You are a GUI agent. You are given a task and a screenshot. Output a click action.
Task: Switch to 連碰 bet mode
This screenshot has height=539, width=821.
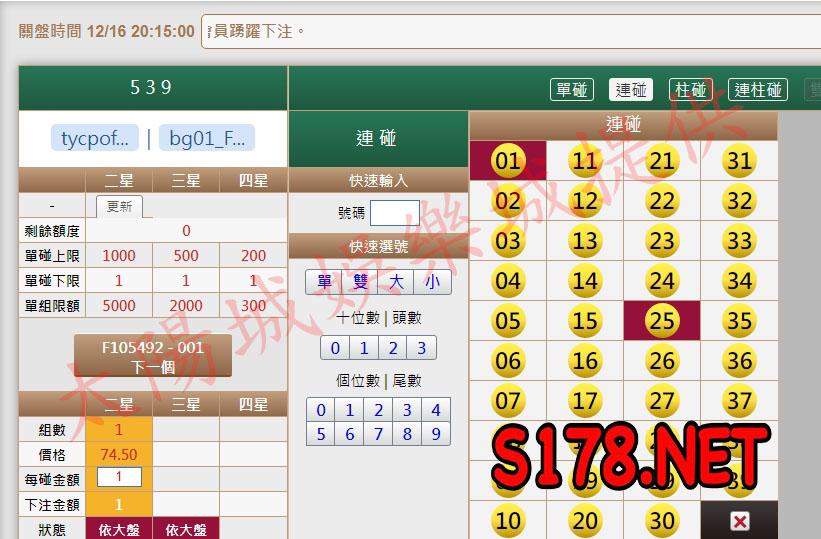point(631,90)
